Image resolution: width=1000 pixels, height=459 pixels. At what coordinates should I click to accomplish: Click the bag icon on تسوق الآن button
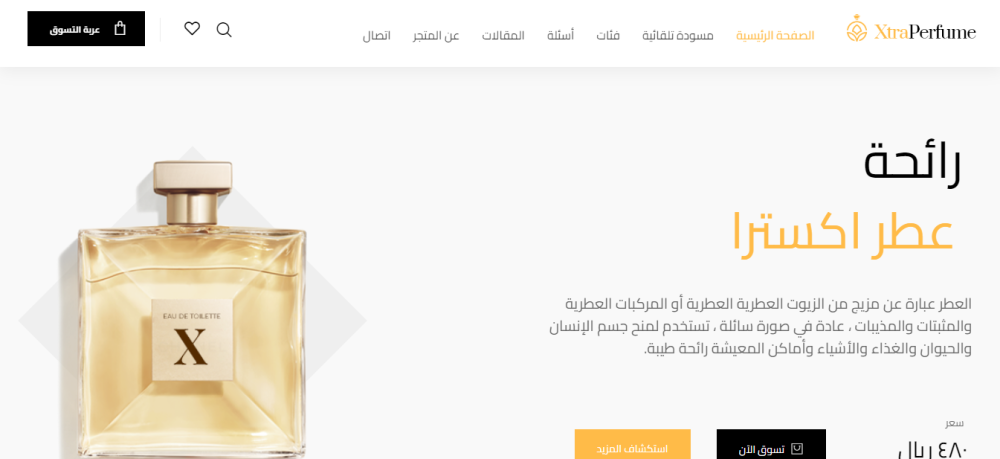coord(797,449)
